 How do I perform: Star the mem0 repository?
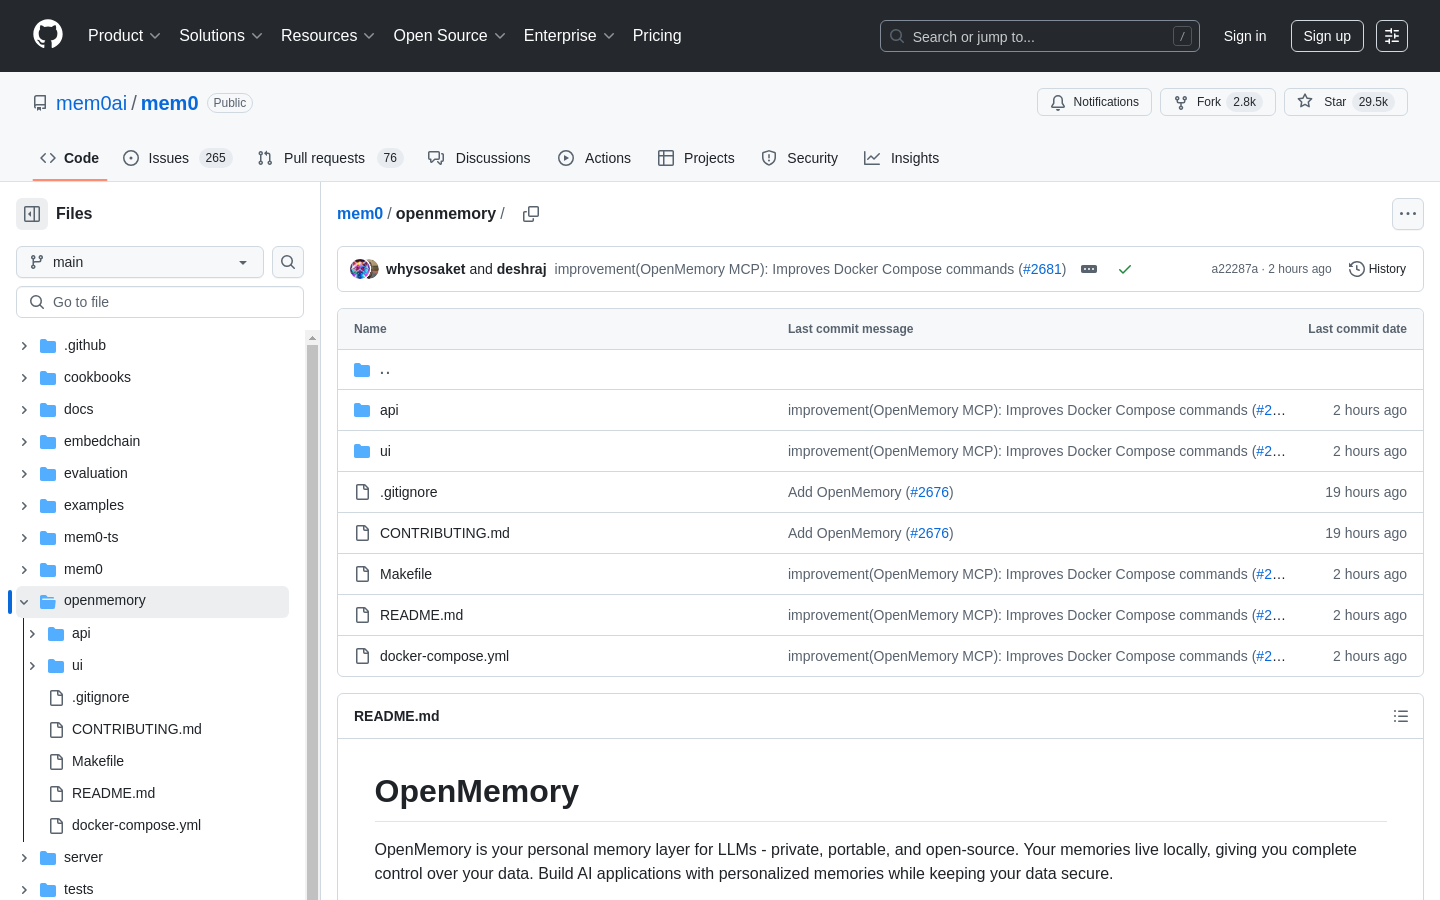pos(1346,102)
